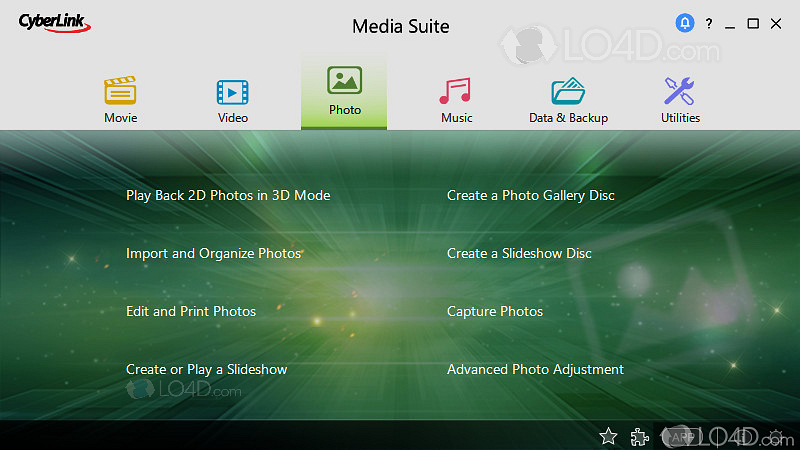Open the Movie category
Screen dimensions: 800x450
pyautogui.click(x=120, y=100)
